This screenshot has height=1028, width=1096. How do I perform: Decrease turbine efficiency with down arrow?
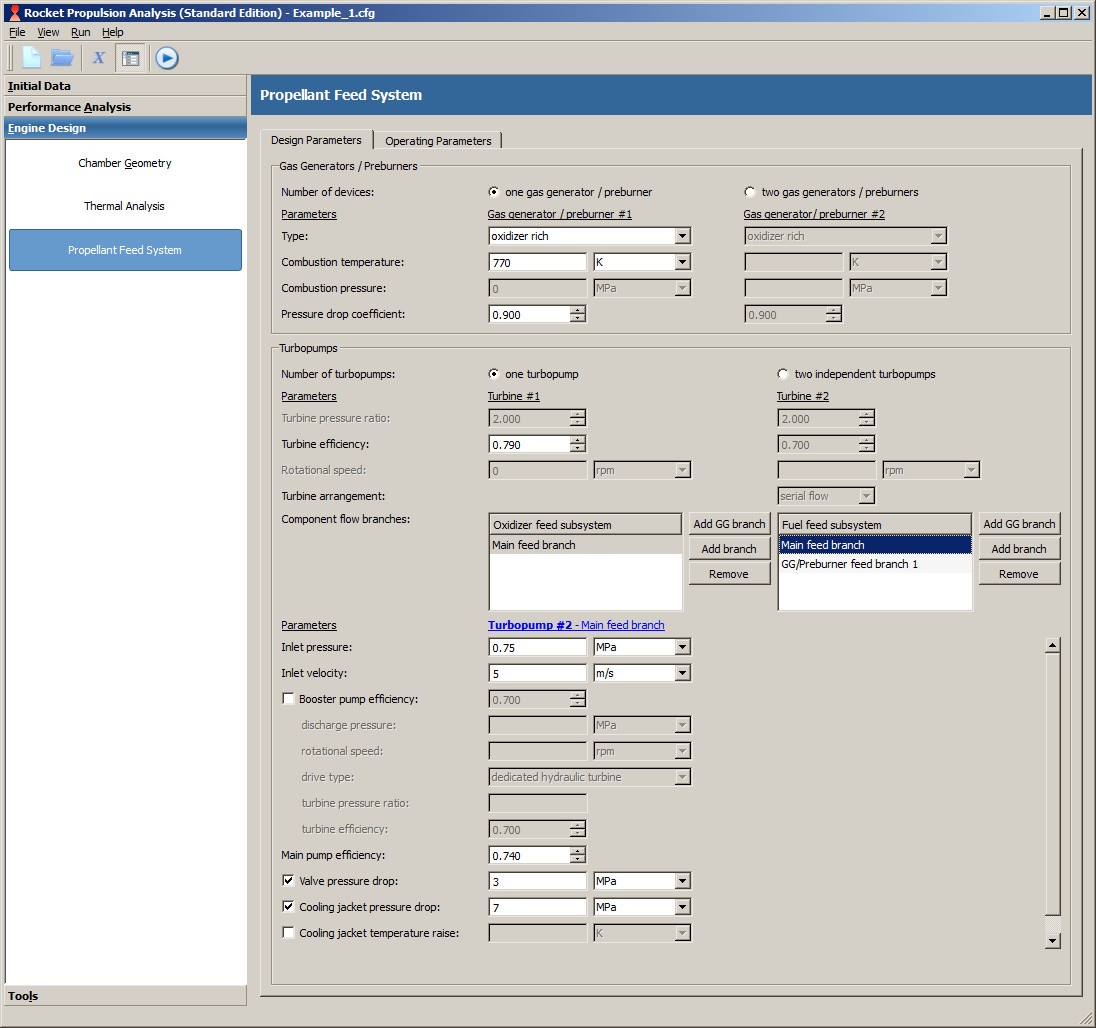(x=577, y=448)
